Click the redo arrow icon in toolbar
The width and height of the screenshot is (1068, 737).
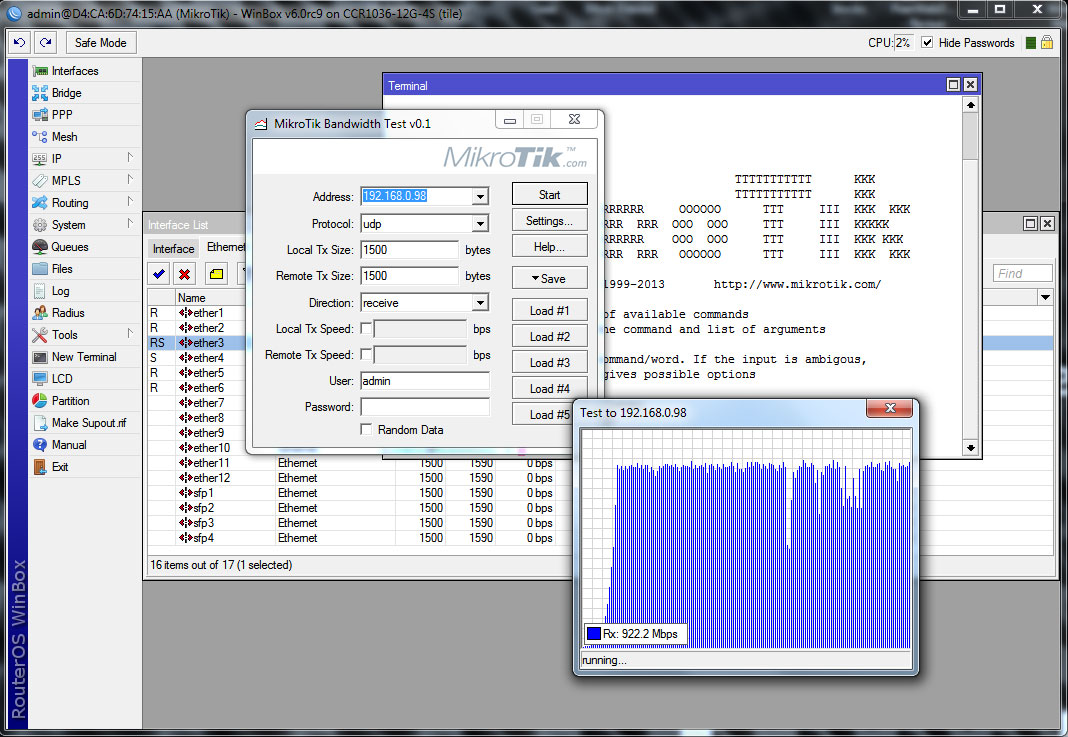(45, 43)
